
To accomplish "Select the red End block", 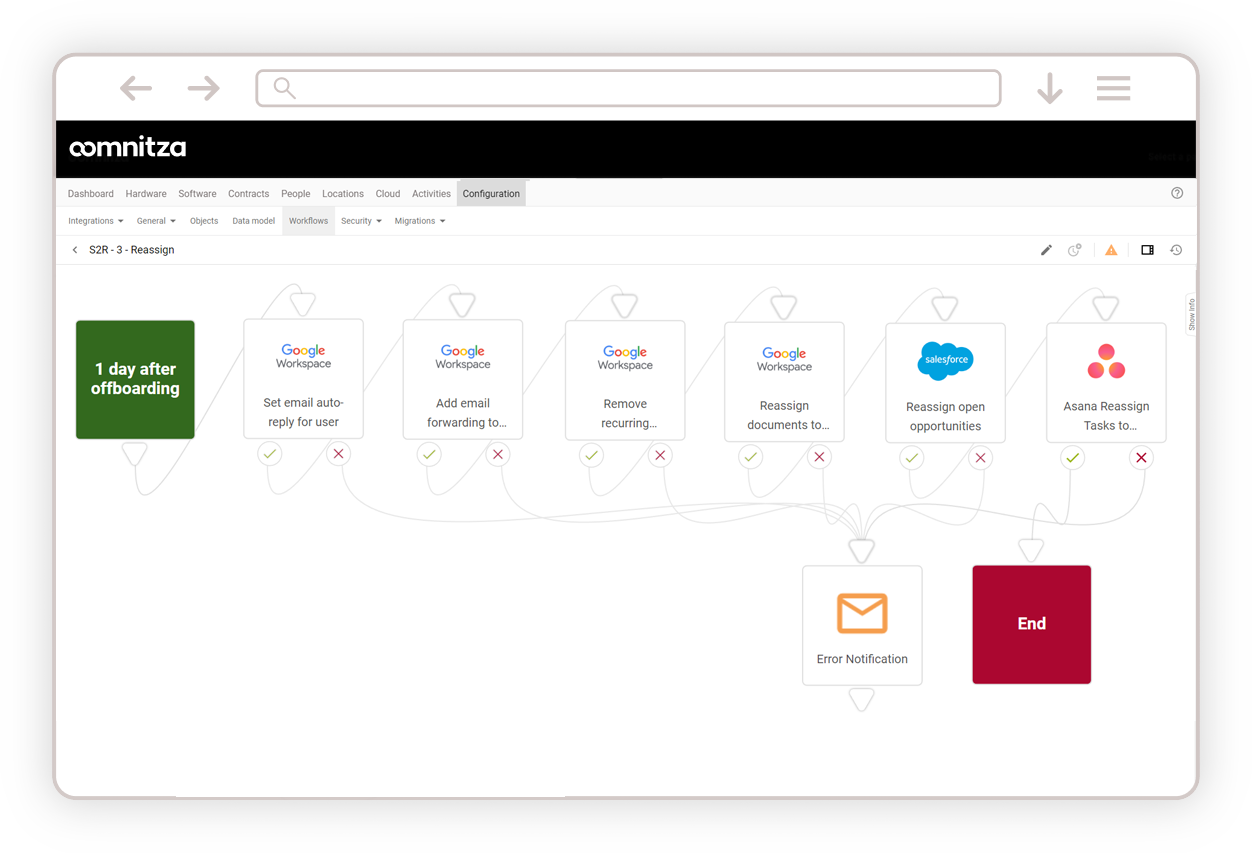I will click(x=1031, y=625).
